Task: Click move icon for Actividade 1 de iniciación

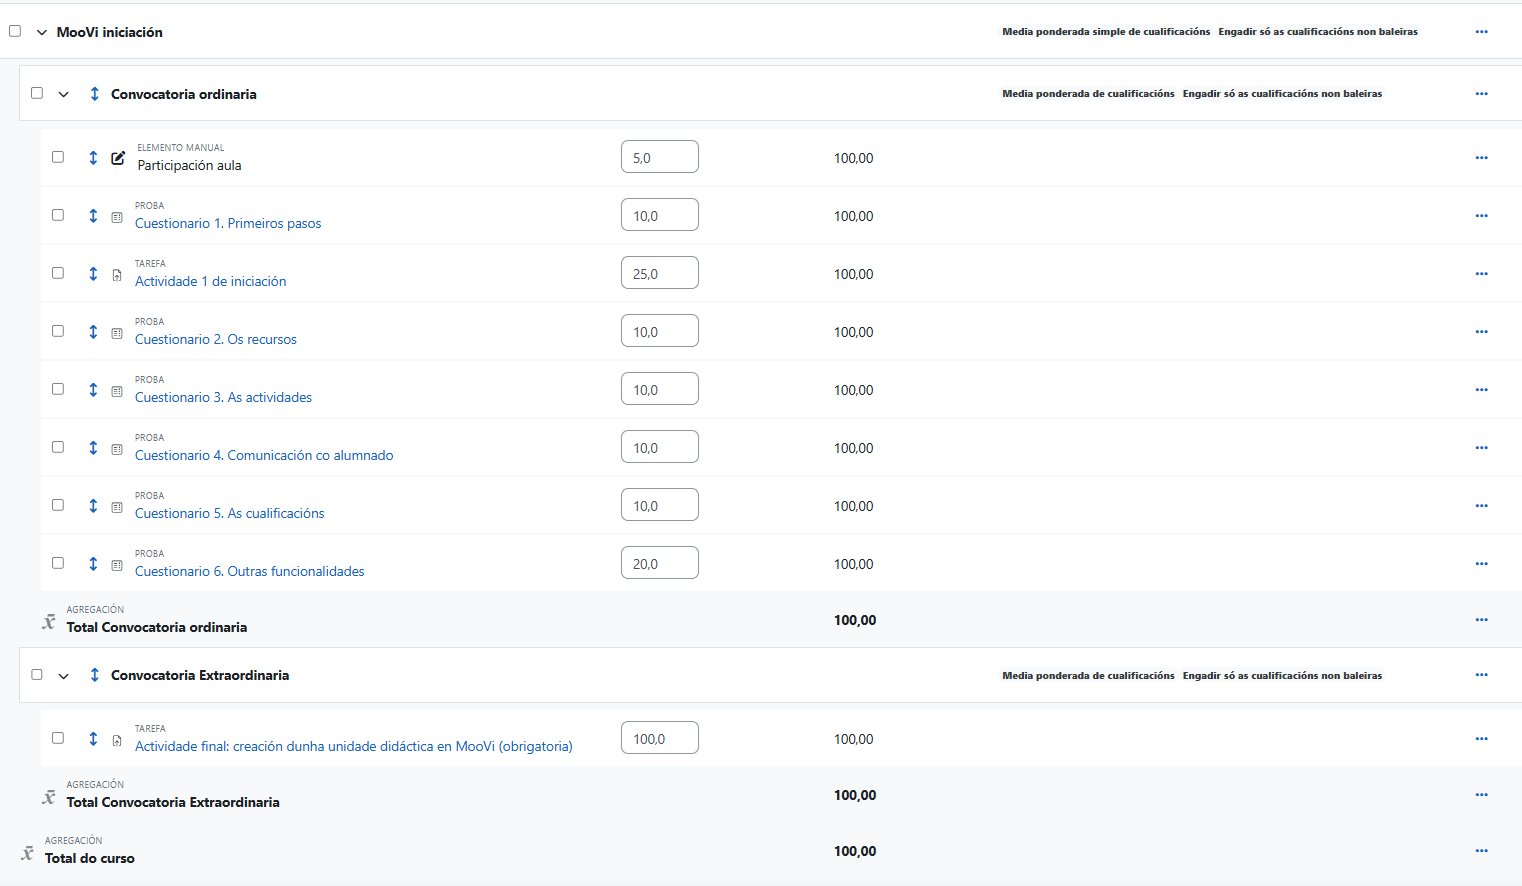Action: click(93, 274)
